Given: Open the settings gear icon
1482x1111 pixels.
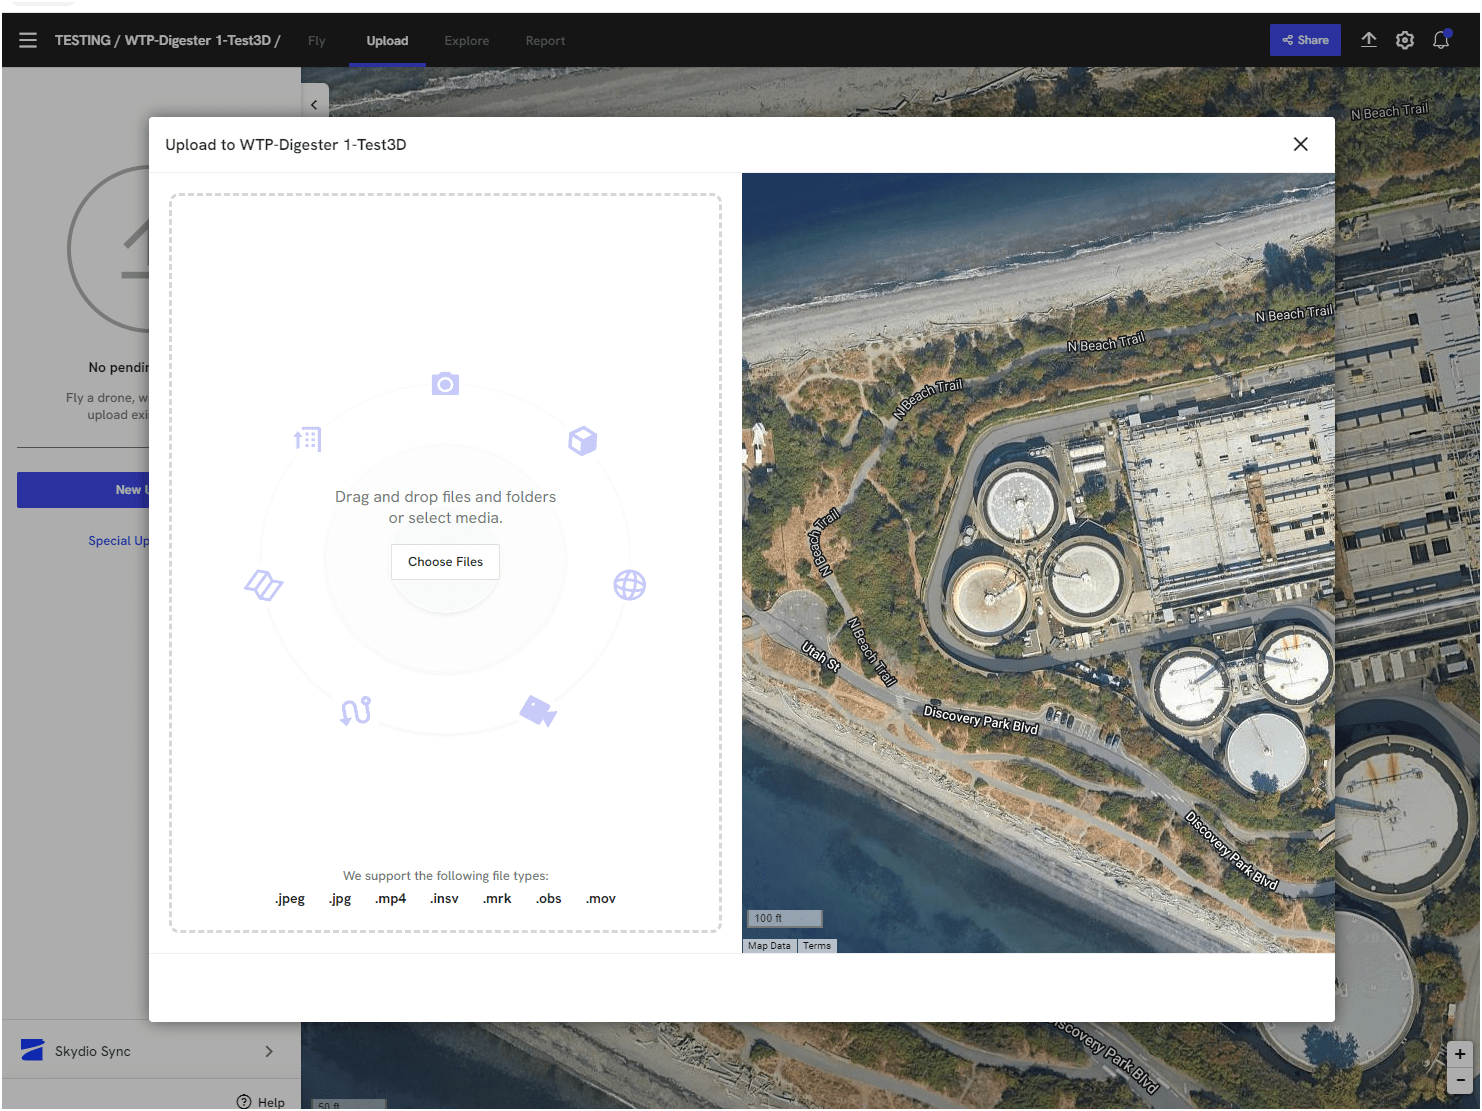Looking at the screenshot, I should 1405,40.
